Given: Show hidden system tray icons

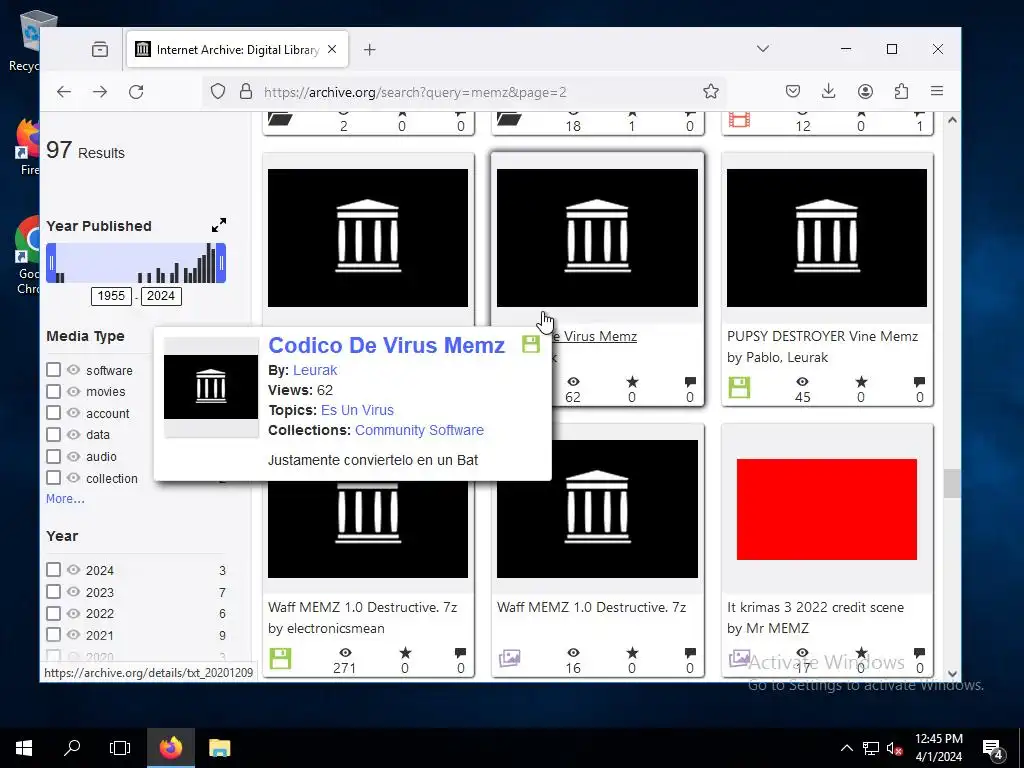Looking at the screenshot, I should [846, 748].
